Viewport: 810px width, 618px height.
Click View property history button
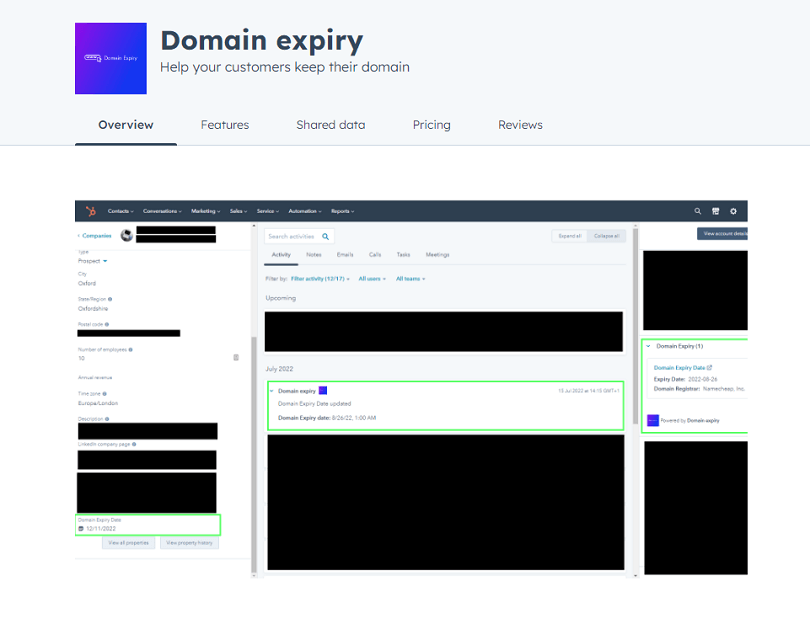click(189, 543)
